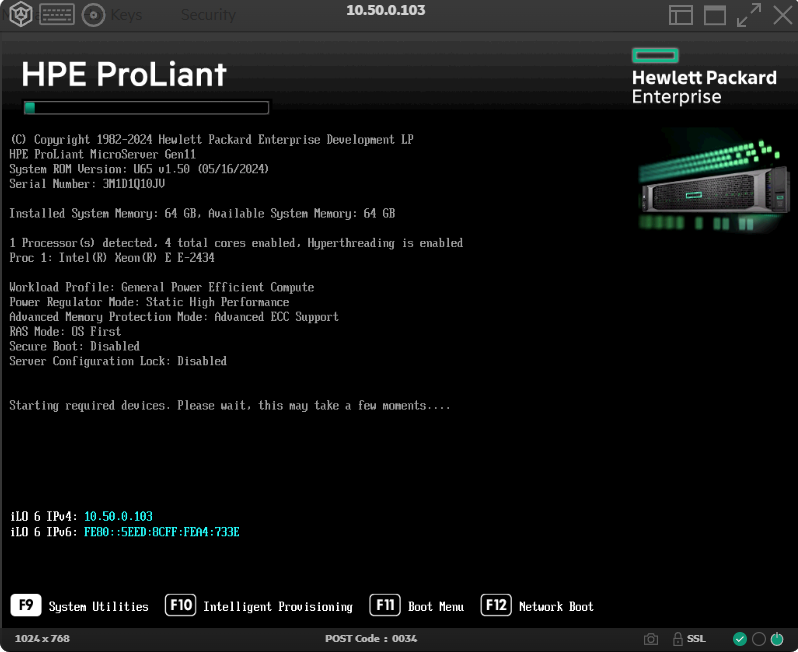Click the F12 key box
The width and height of the screenshot is (798, 652).
pos(496,605)
